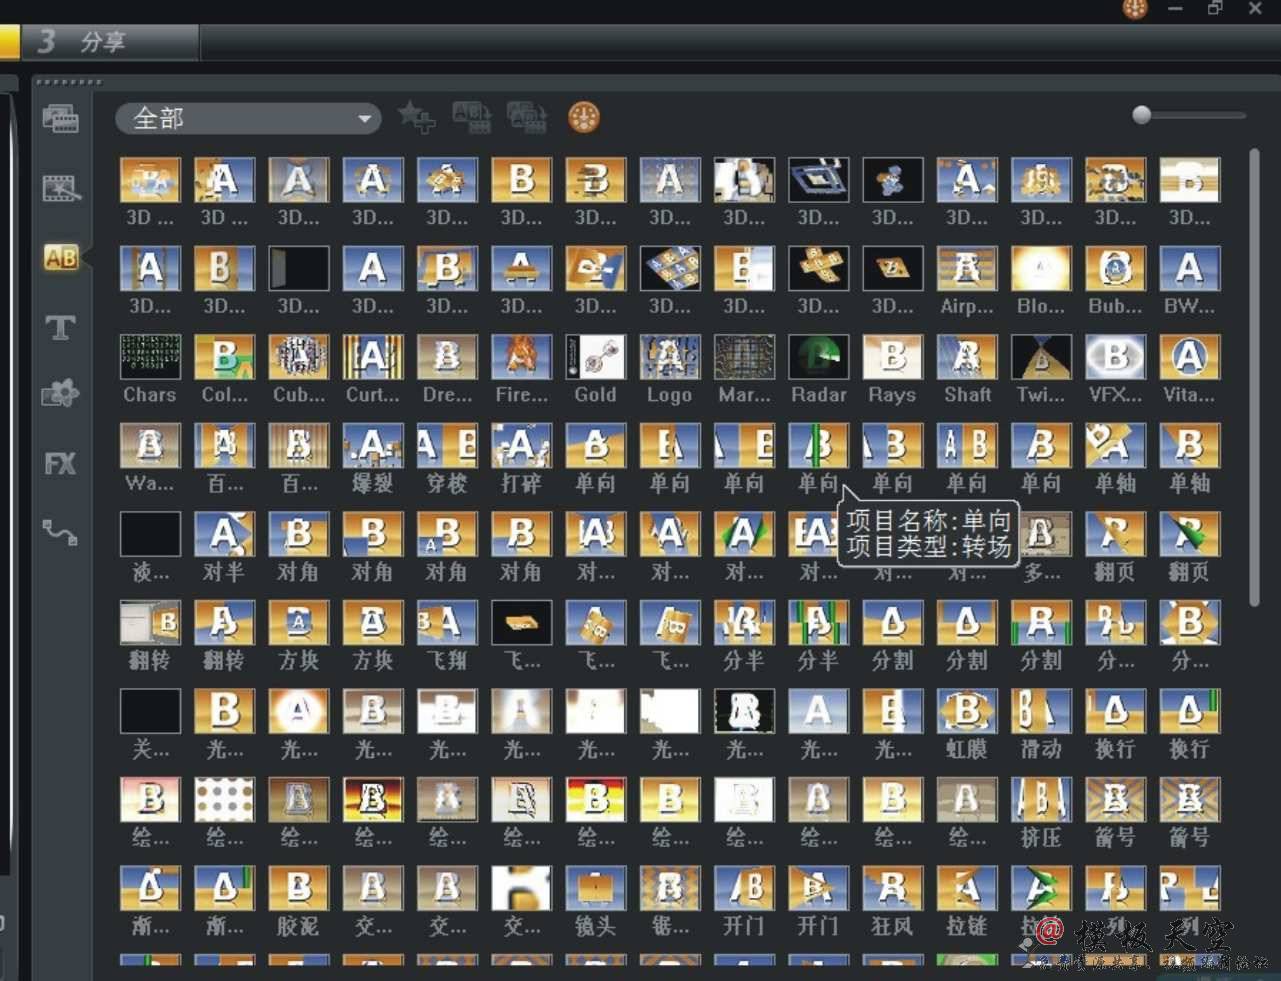The height and width of the screenshot is (981, 1281).
Task: Select the Shaft transition thumbnail
Action: [967, 358]
